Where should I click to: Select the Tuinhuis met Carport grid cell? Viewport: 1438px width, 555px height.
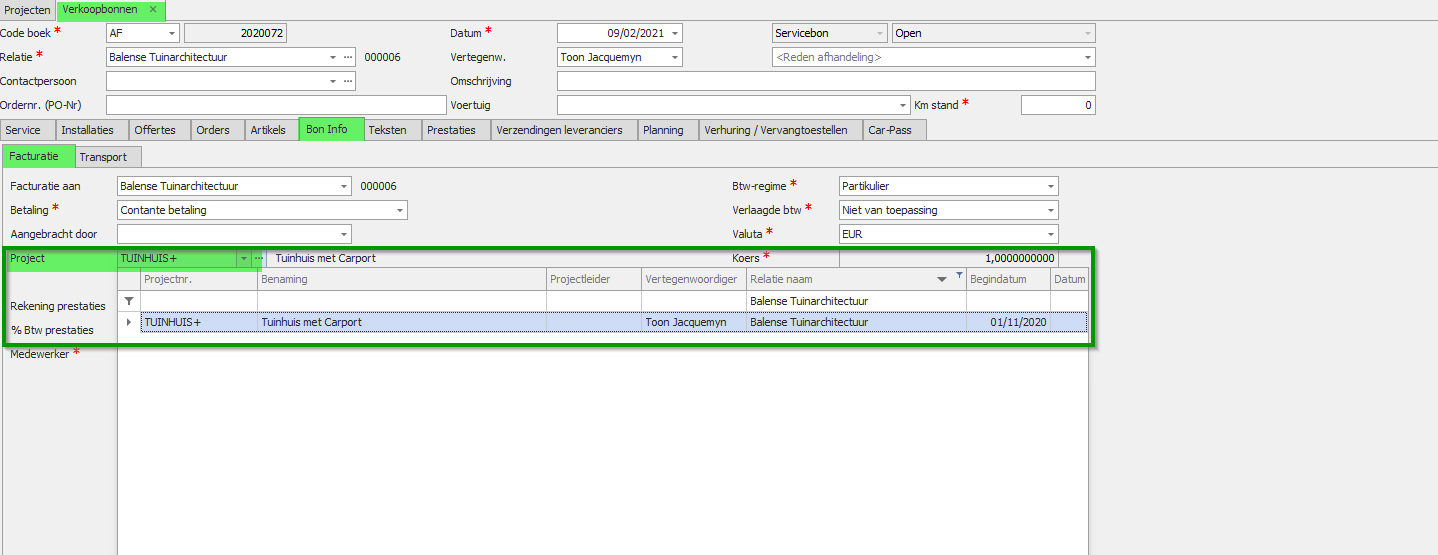coord(402,322)
